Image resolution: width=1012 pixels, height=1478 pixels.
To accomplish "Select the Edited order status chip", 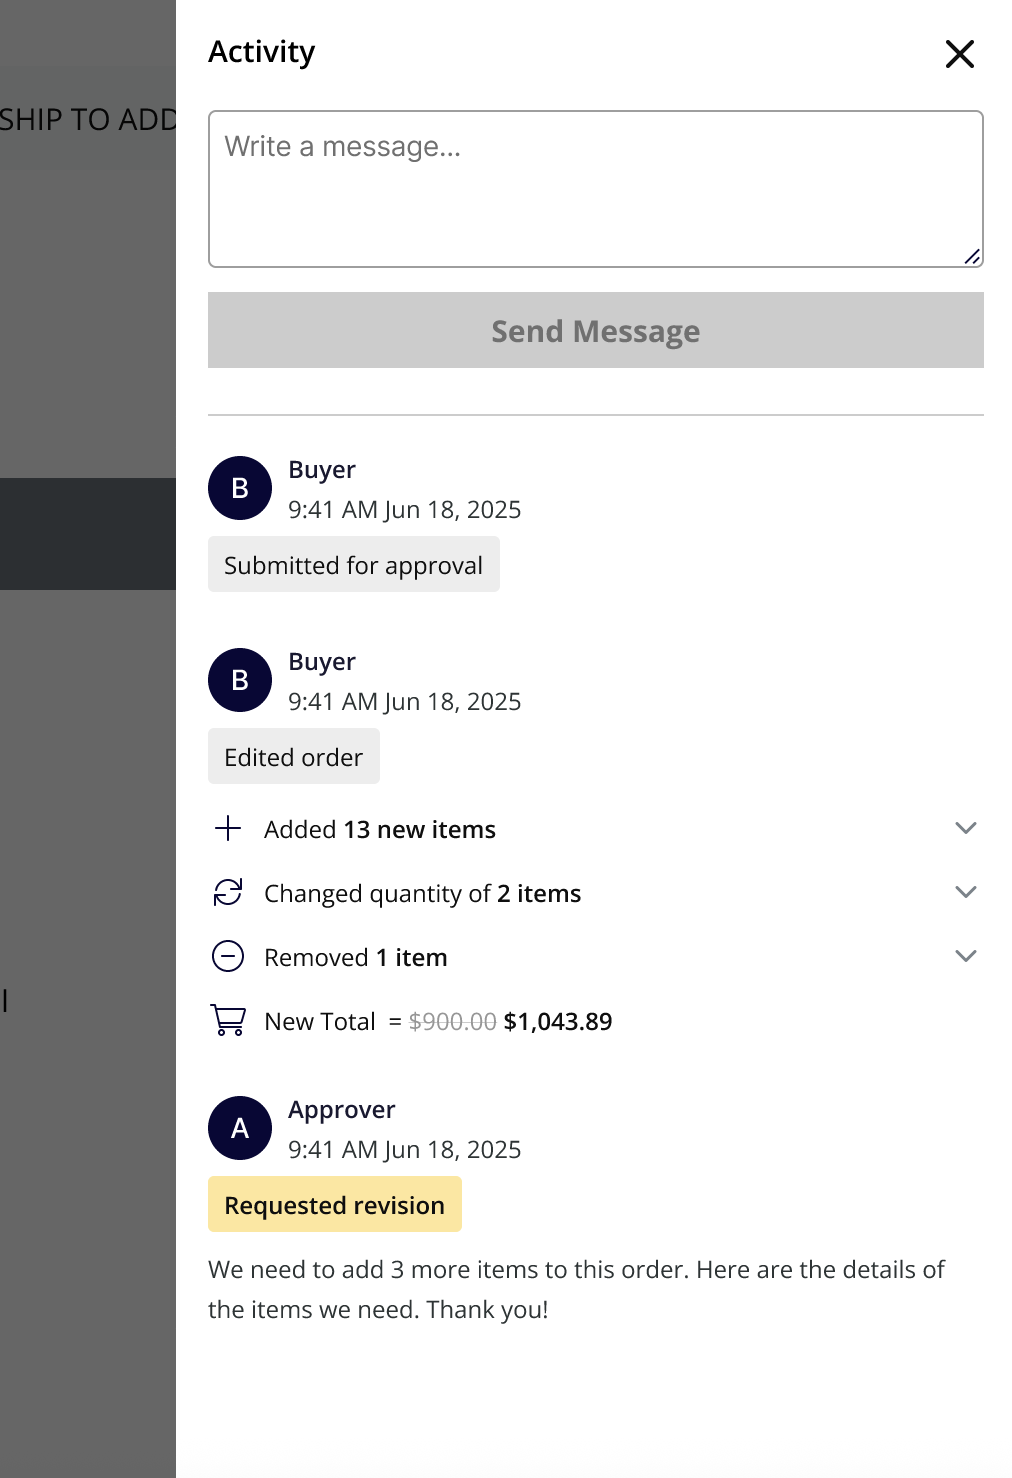I will [293, 756].
